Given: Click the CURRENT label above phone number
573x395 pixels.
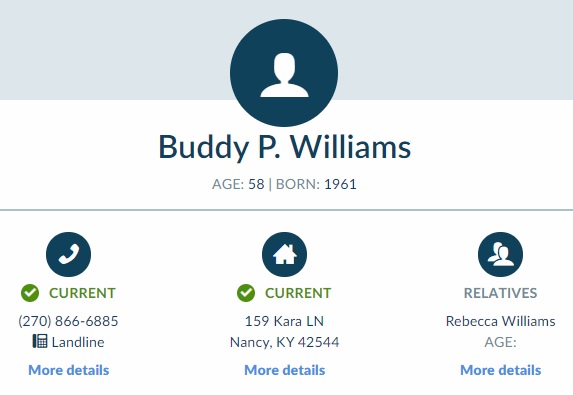Looking at the screenshot, I should coord(82,293).
